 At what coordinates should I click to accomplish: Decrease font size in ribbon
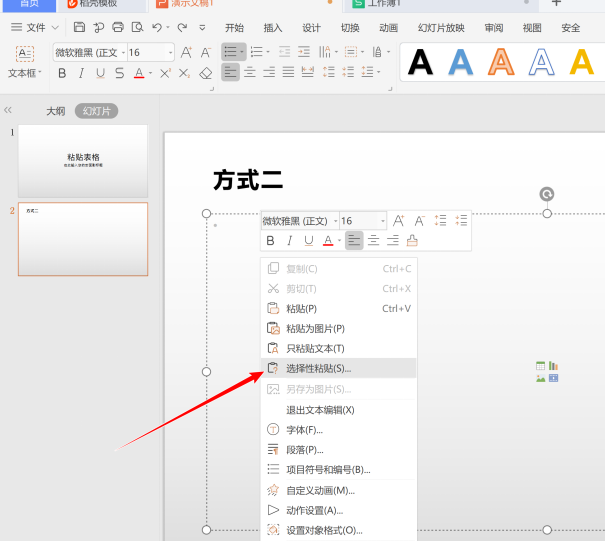tap(206, 52)
